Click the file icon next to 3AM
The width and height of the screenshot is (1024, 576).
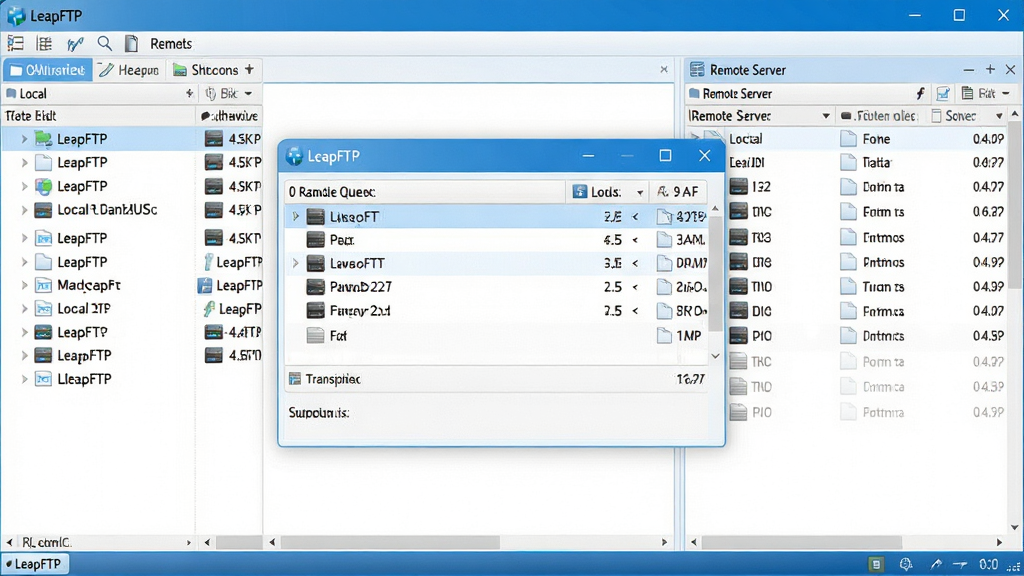[664, 240]
